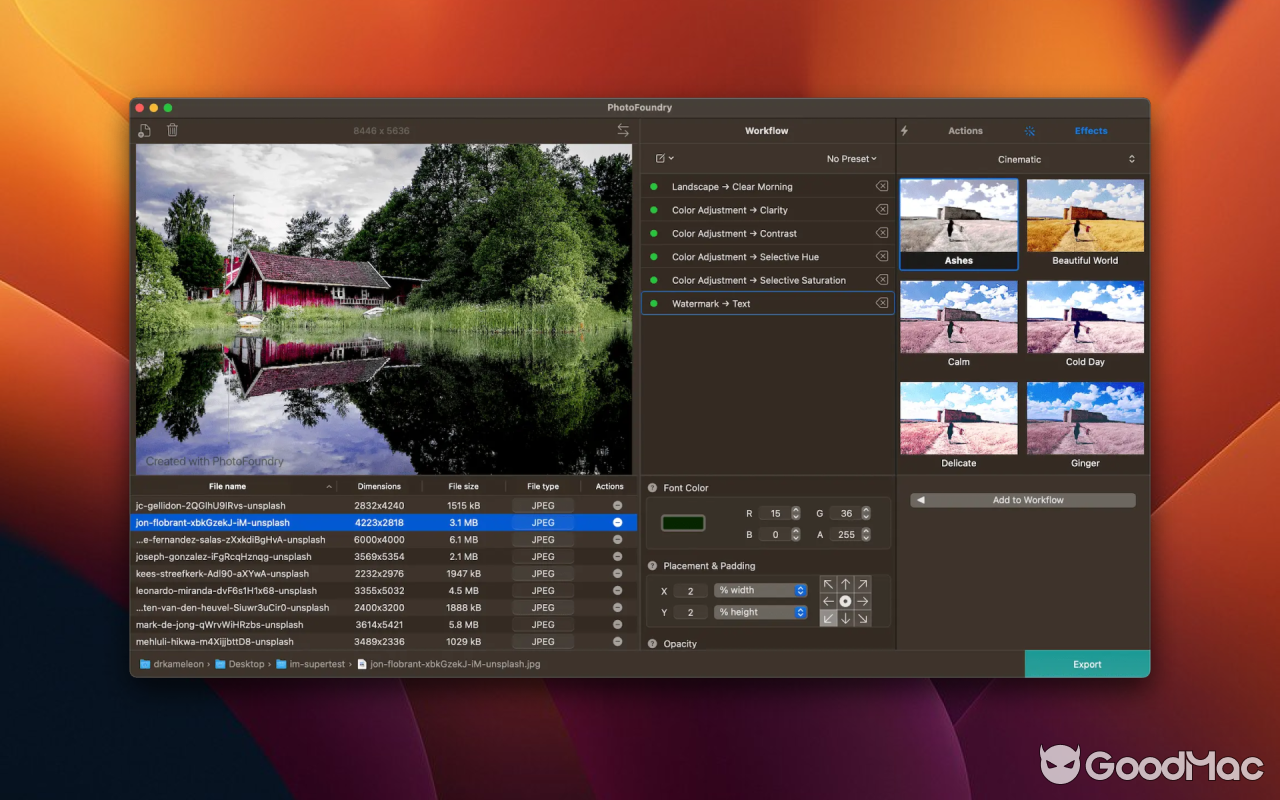Remove the Watermark → Text workflow step
The width and height of the screenshot is (1280, 800).
click(x=881, y=303)
